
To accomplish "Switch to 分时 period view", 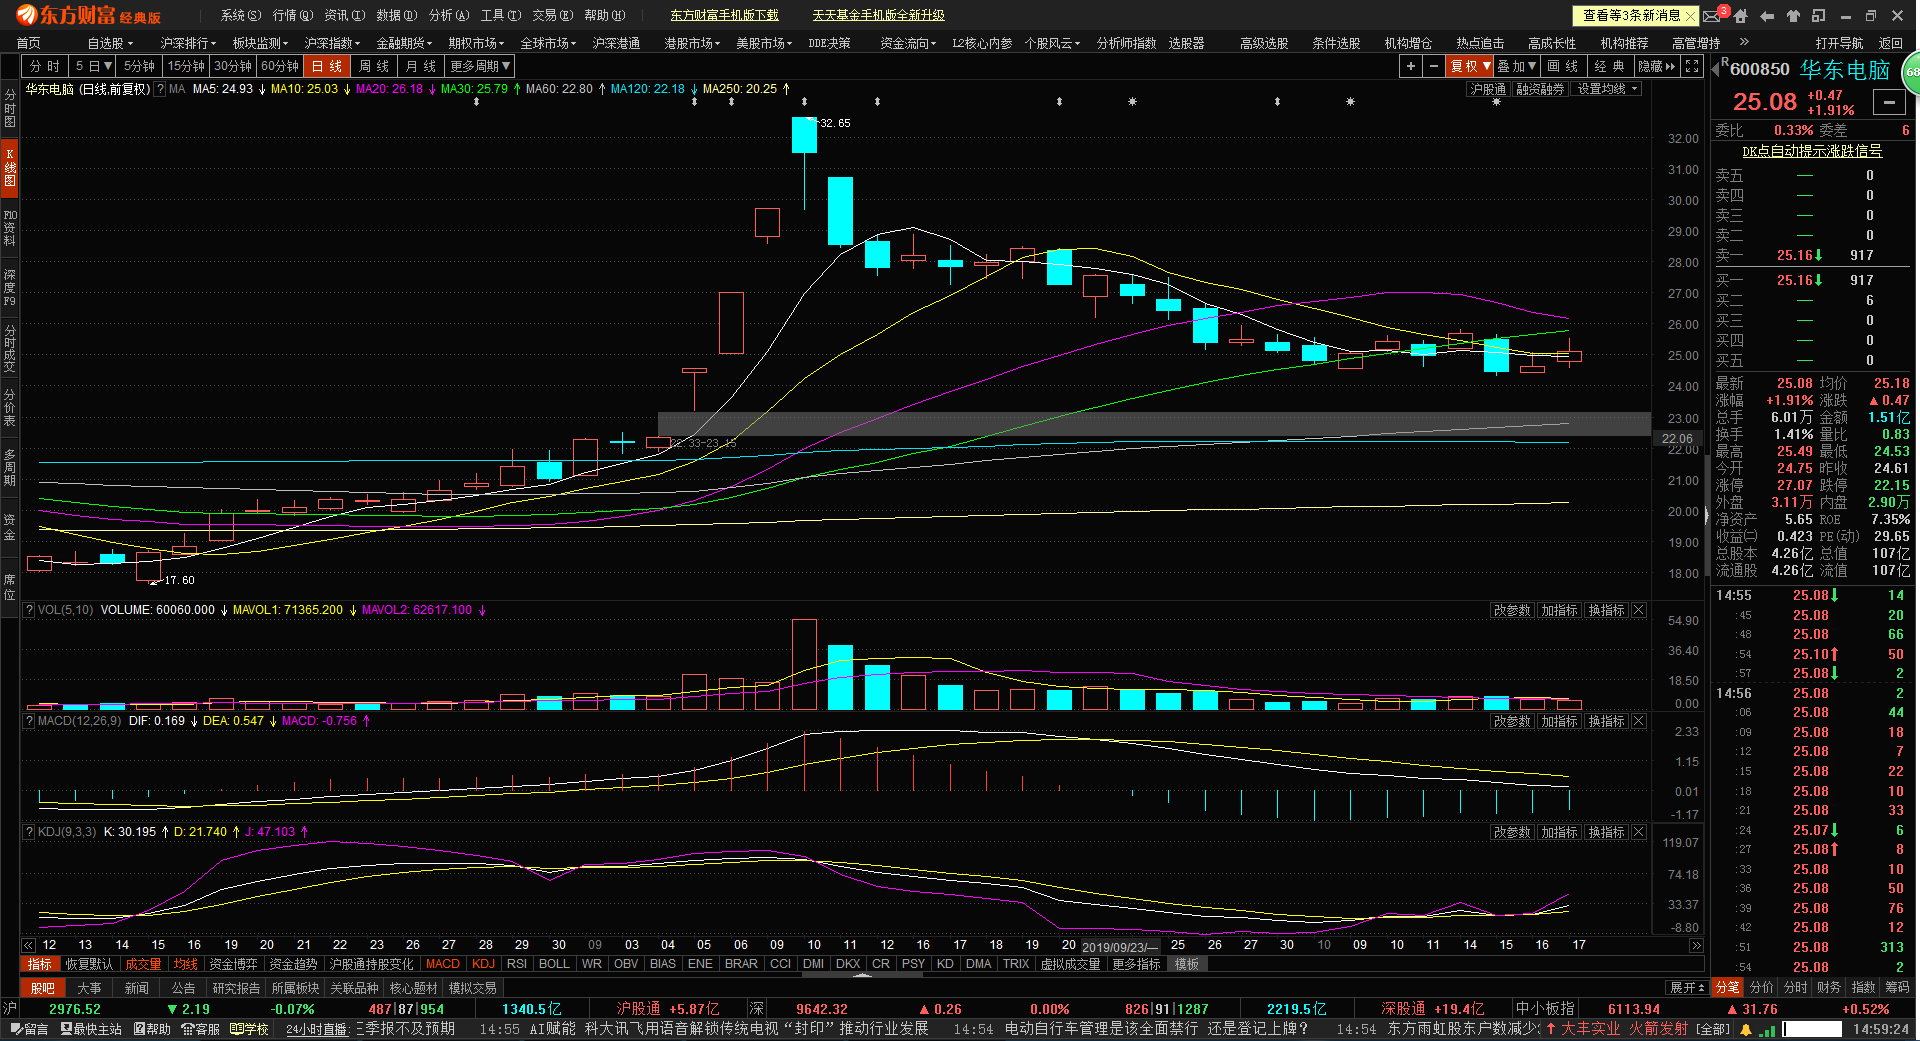I will point(45,66).
